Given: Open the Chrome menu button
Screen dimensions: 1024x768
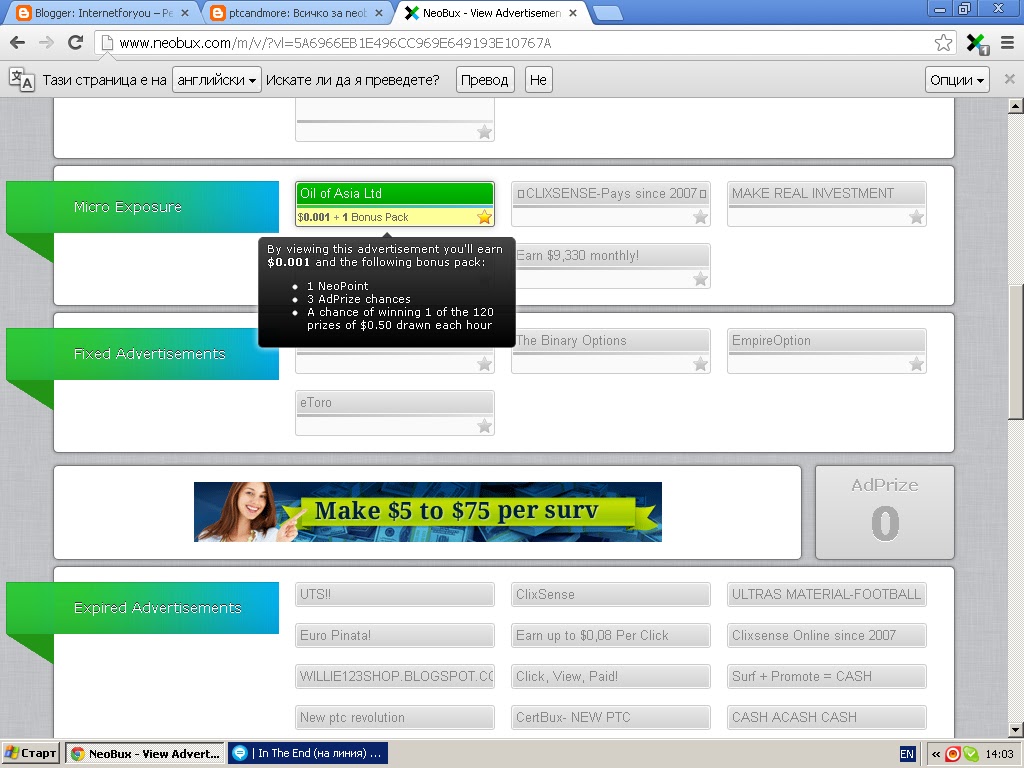Looking at the screenshot, I should (1008, 43).
